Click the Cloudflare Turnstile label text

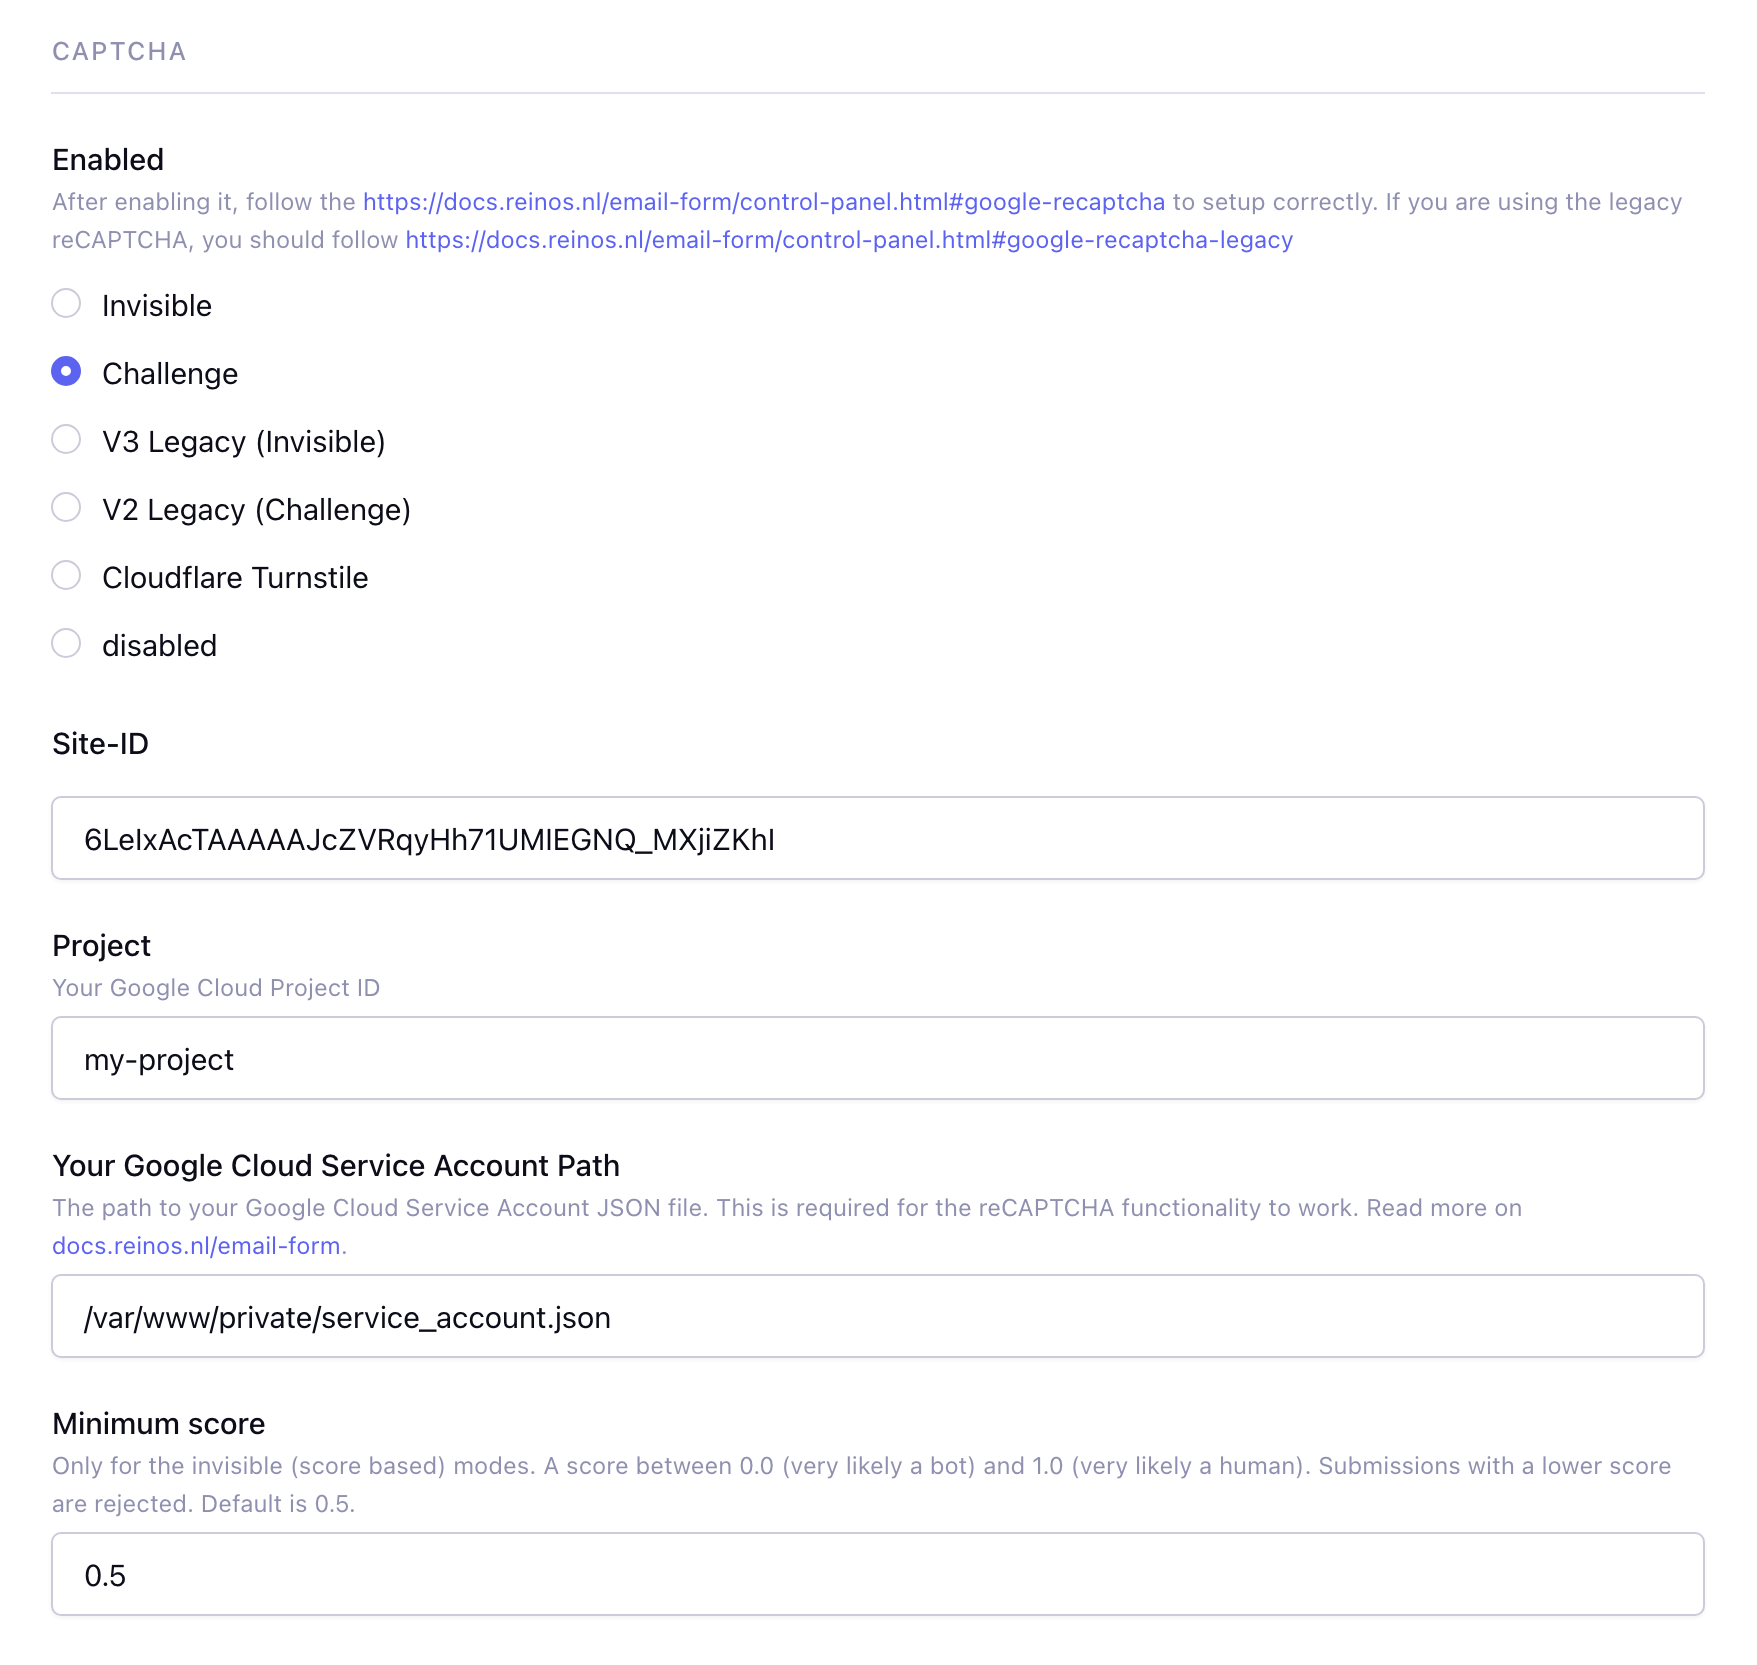pyautogui.click(x=235, y=577)
